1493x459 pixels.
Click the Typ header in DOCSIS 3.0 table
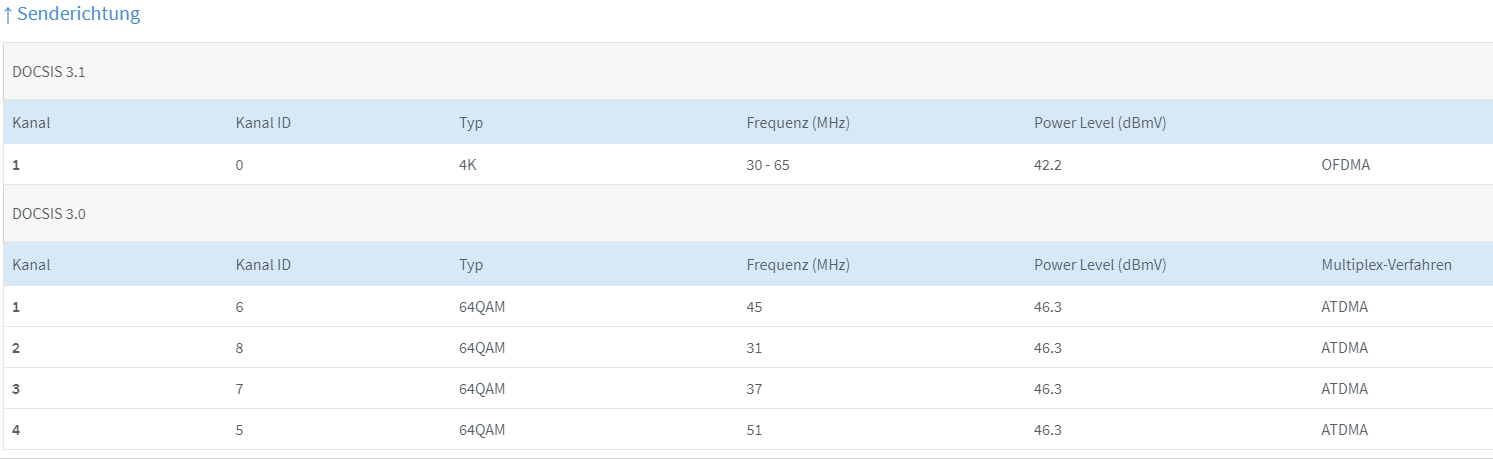point(470,265)
